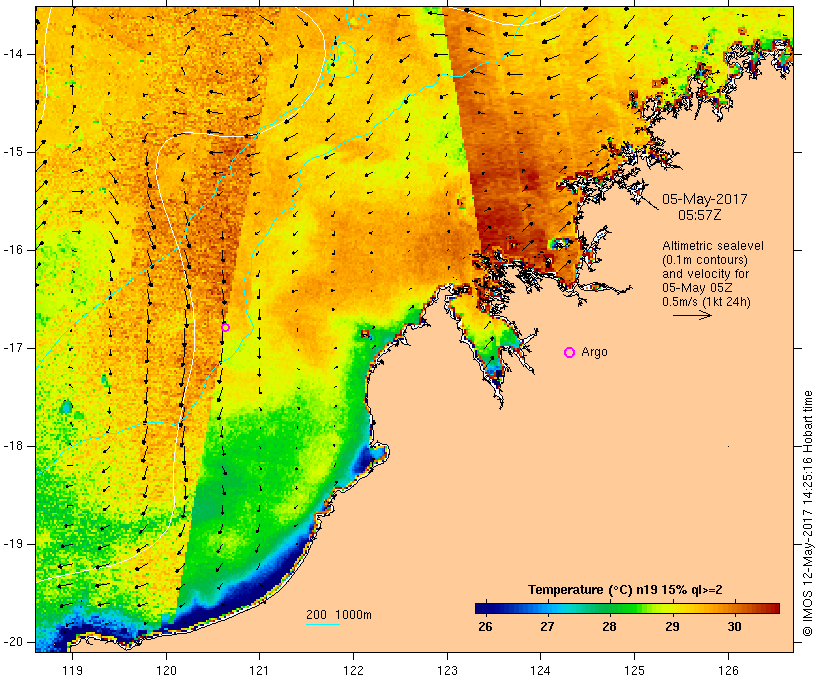Viewport: 820px width, 680px height.
Task: Click colorbar value '30'
Action: [x=734, y=627]
